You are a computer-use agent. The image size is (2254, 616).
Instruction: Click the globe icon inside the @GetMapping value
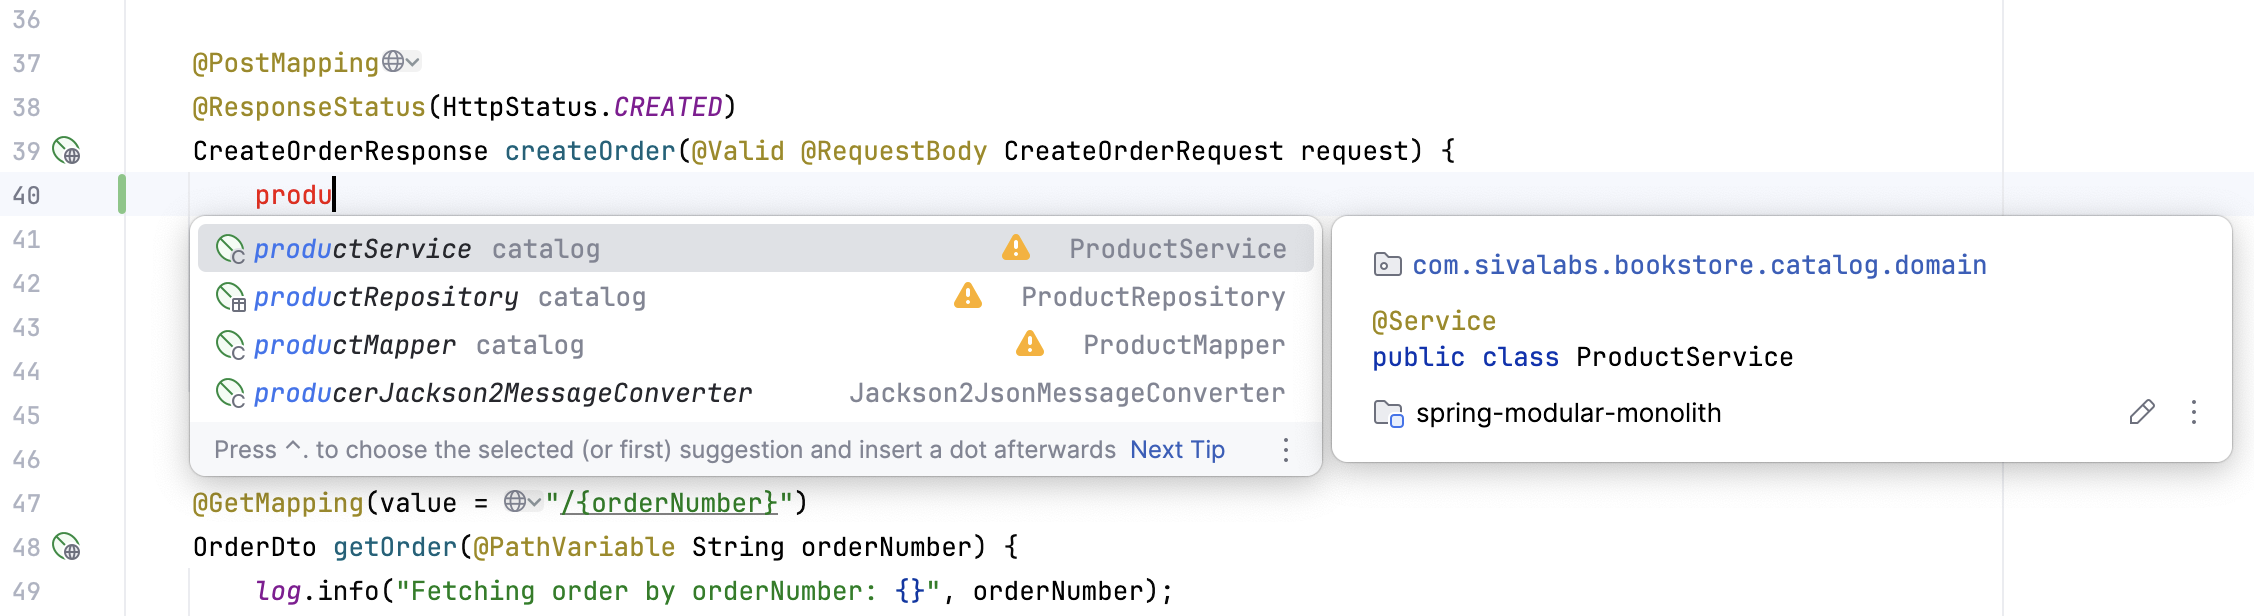coord(514,502)
